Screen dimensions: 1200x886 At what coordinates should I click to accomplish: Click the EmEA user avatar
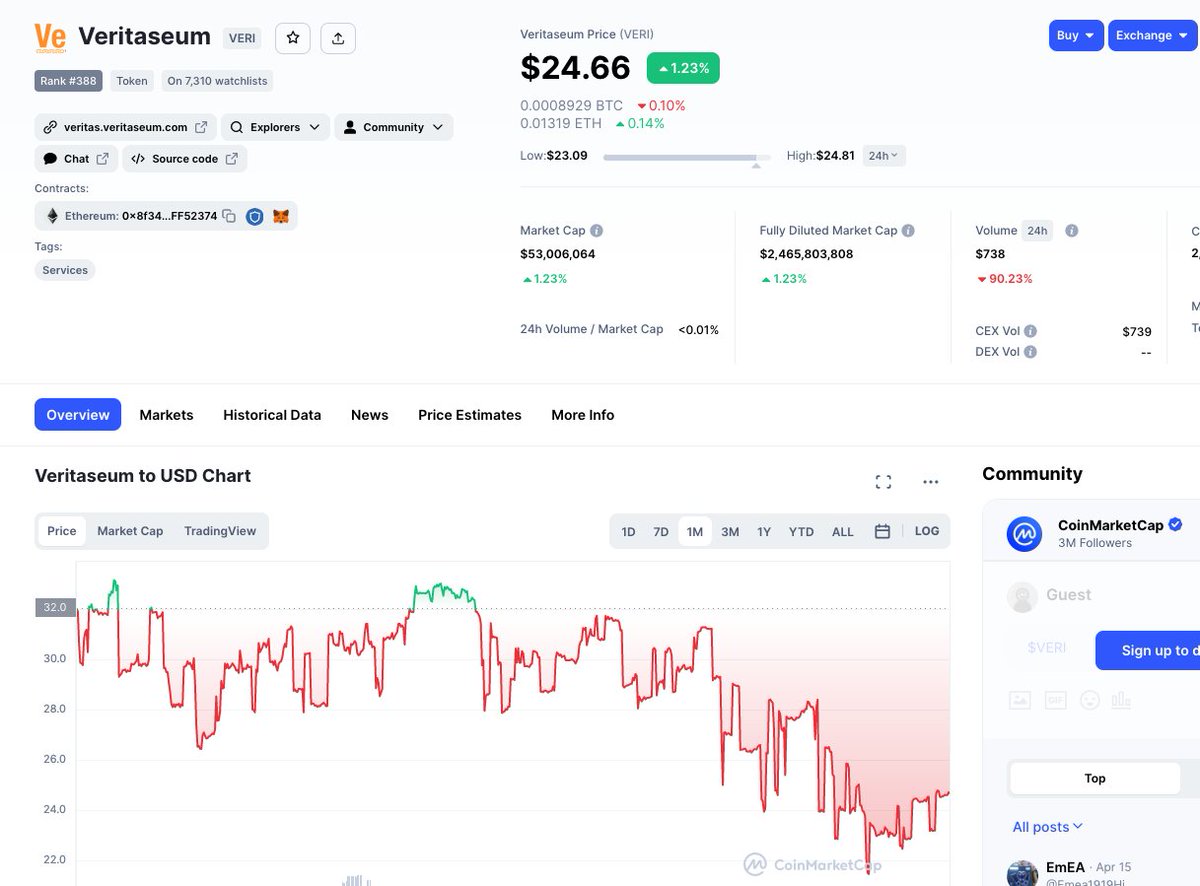[x=1023, y=874]
